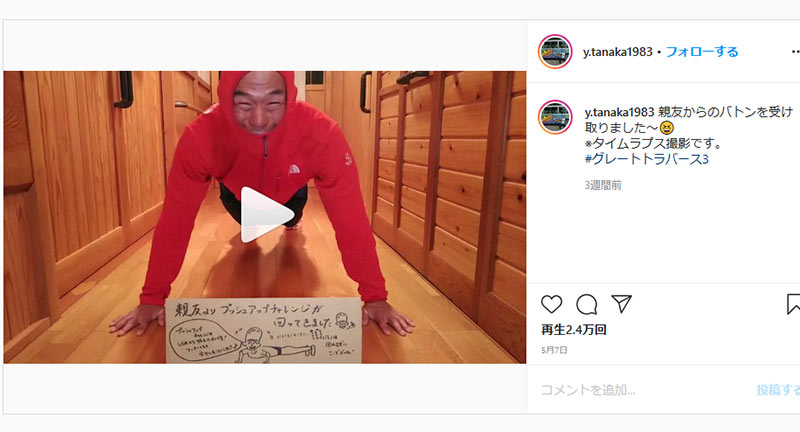Like the post with heart icon
Image resolution: width=800 pixels, height=432 pixels.
point(552,304)
